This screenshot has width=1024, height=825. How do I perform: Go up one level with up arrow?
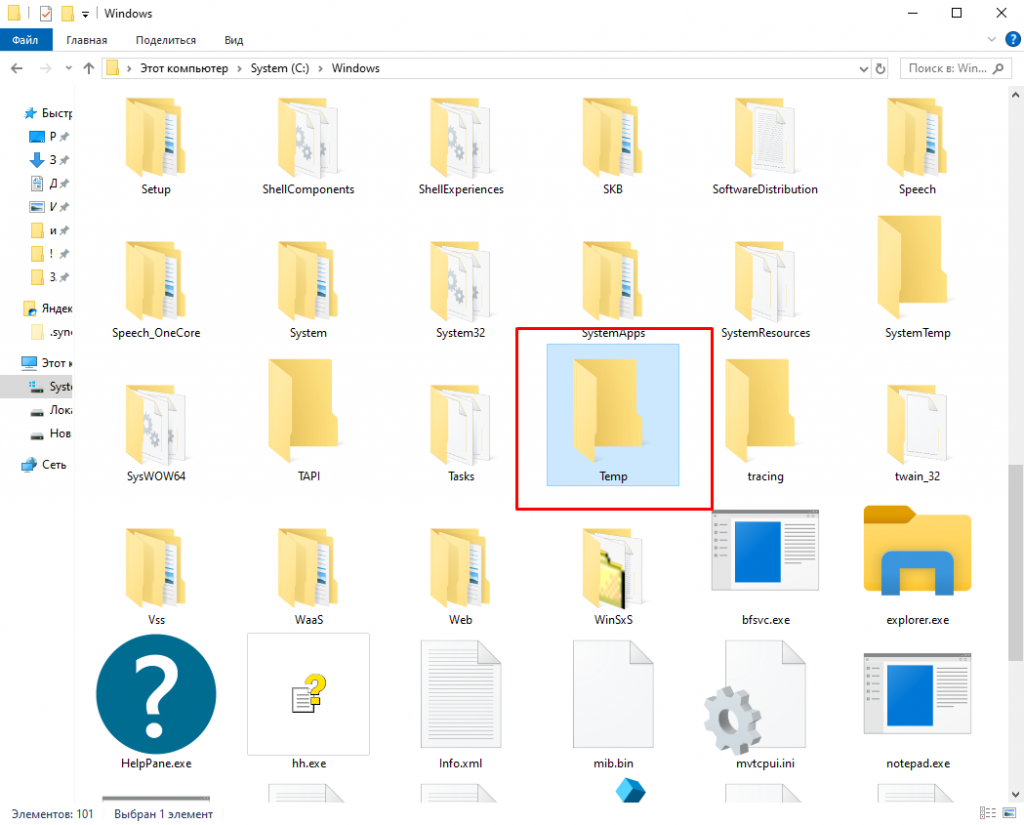coord(89,69)
